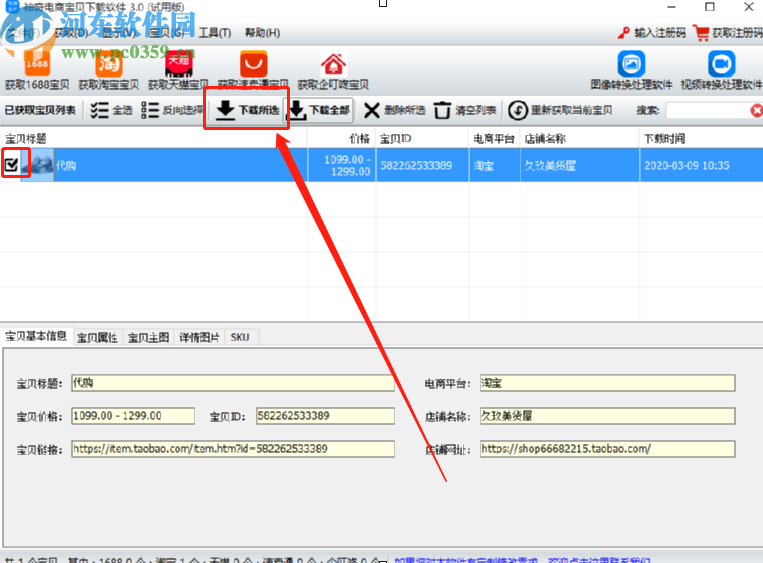Click the 电商平台 column header
Image resolution: width=763 pixels, height=563 pixels.
tap(495, 139)
